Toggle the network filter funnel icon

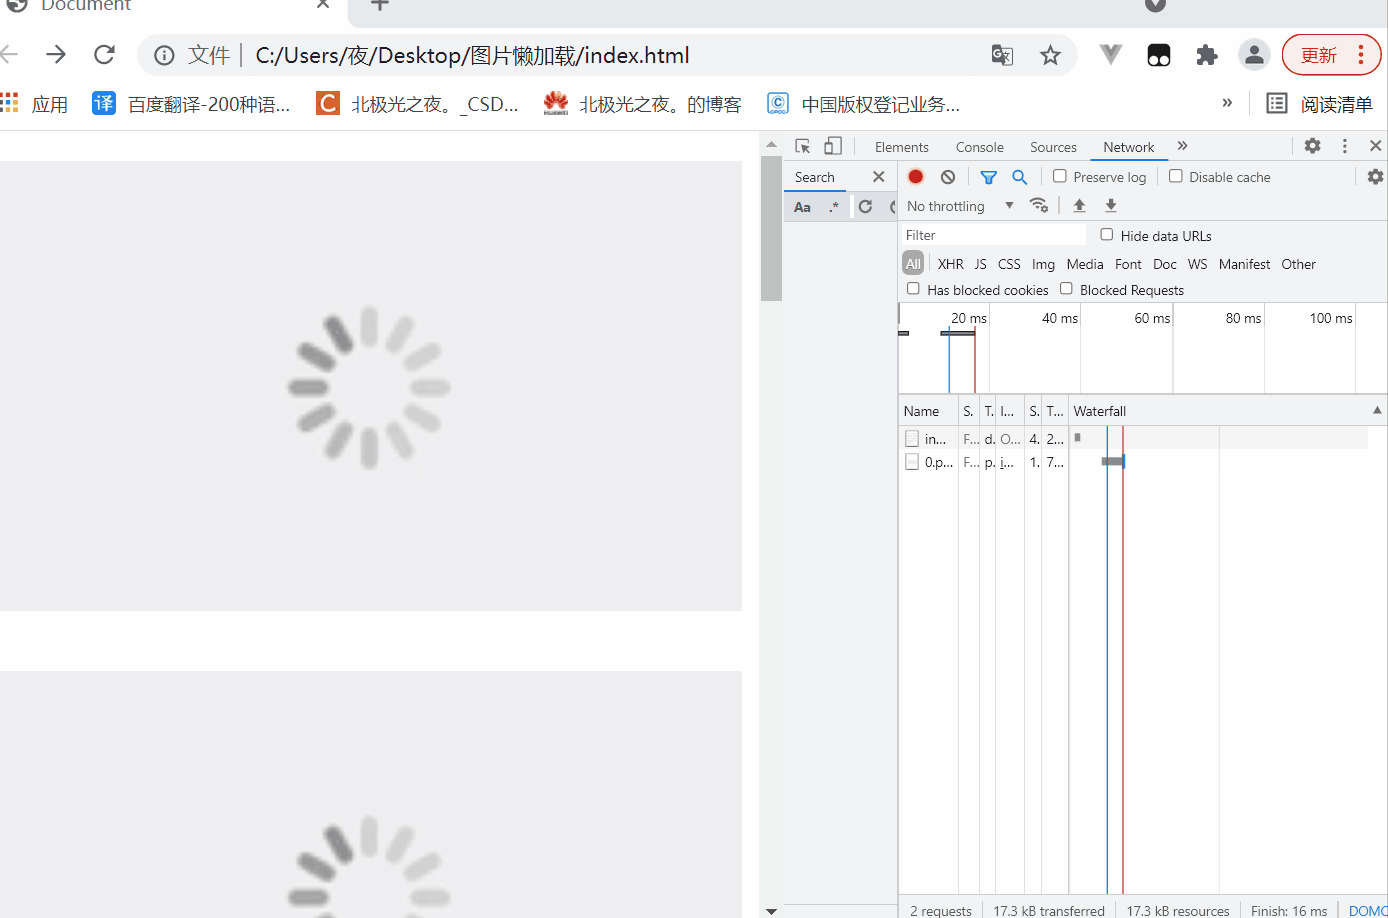988,177
